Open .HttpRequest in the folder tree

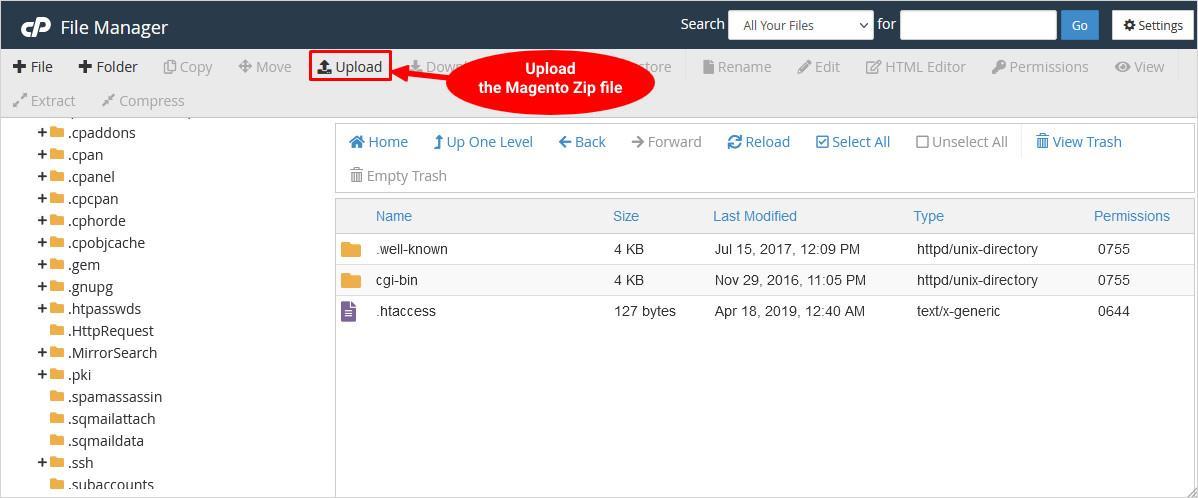coord(111,331)
